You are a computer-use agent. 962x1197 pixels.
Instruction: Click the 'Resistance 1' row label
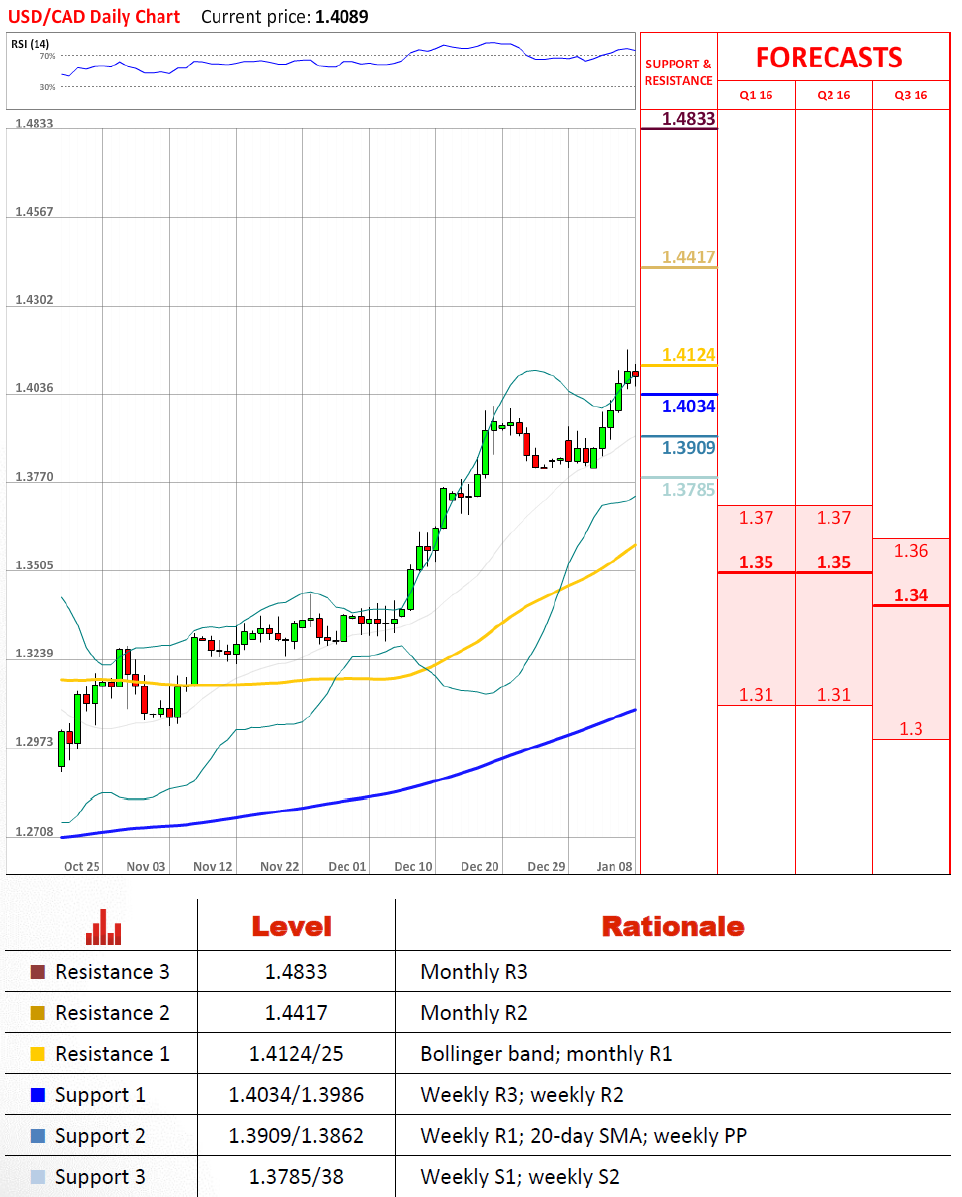pos(112,1054)
